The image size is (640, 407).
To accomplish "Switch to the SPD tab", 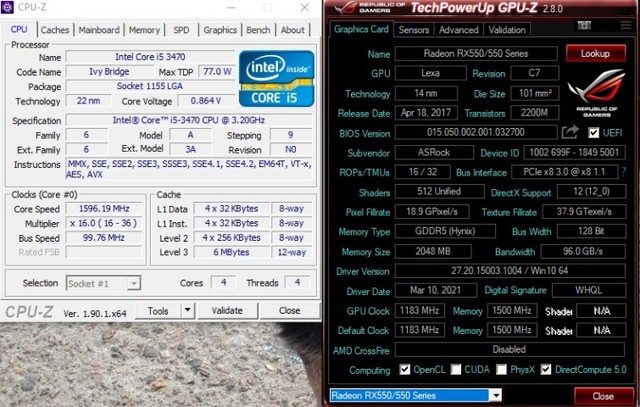I will click(181, 30).
